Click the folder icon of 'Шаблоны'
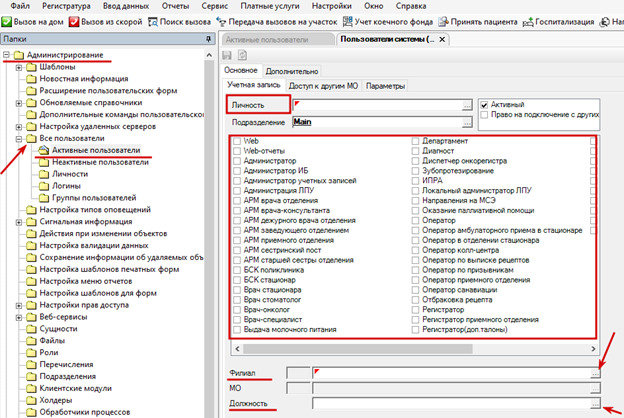This screenshot has width=624, height=418. click(x=31, y=67)
